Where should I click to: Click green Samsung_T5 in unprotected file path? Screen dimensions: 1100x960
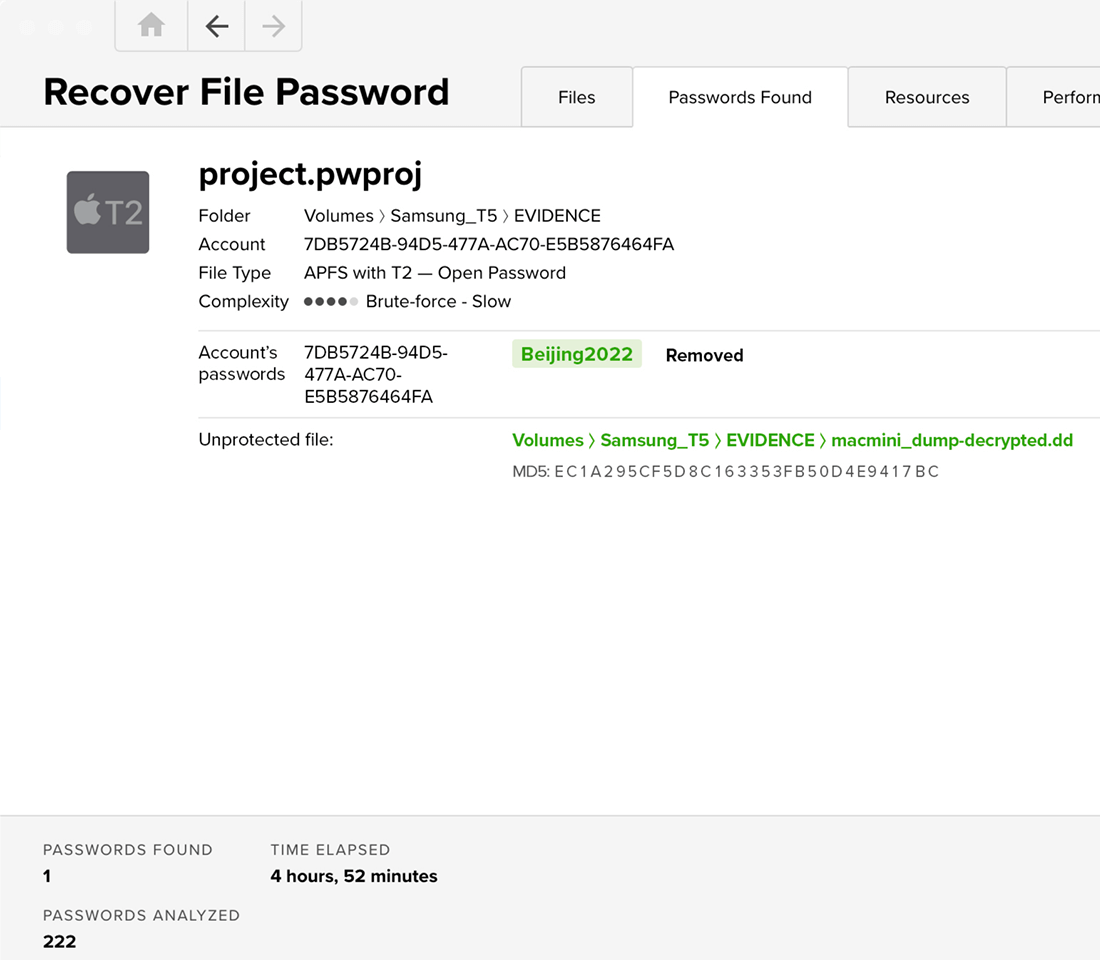click(x=655, y=441)
